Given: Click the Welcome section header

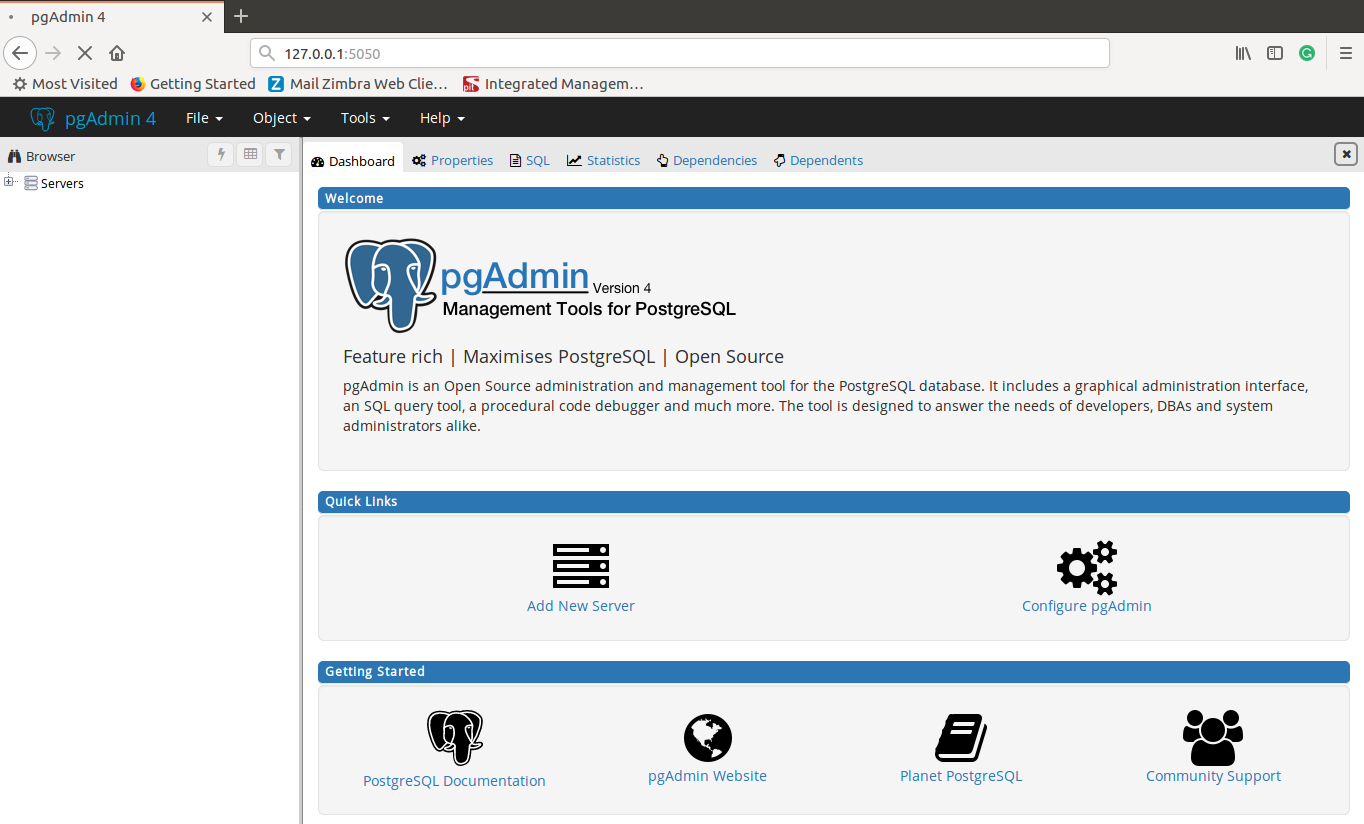Looking at the screenshot, I should [834, 198].
